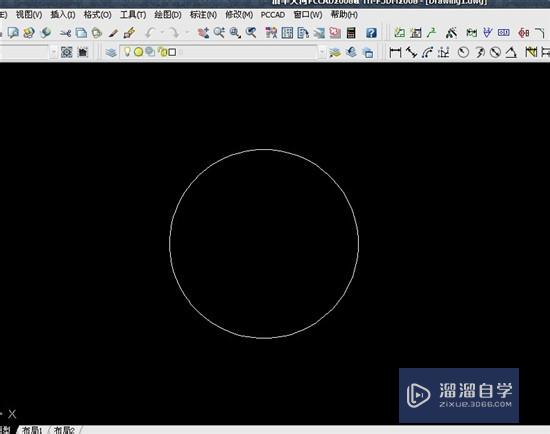550x434 pixels.
Task: Click the Redo arrow icon
Action: pyautogui.click(x=174, y=33)
